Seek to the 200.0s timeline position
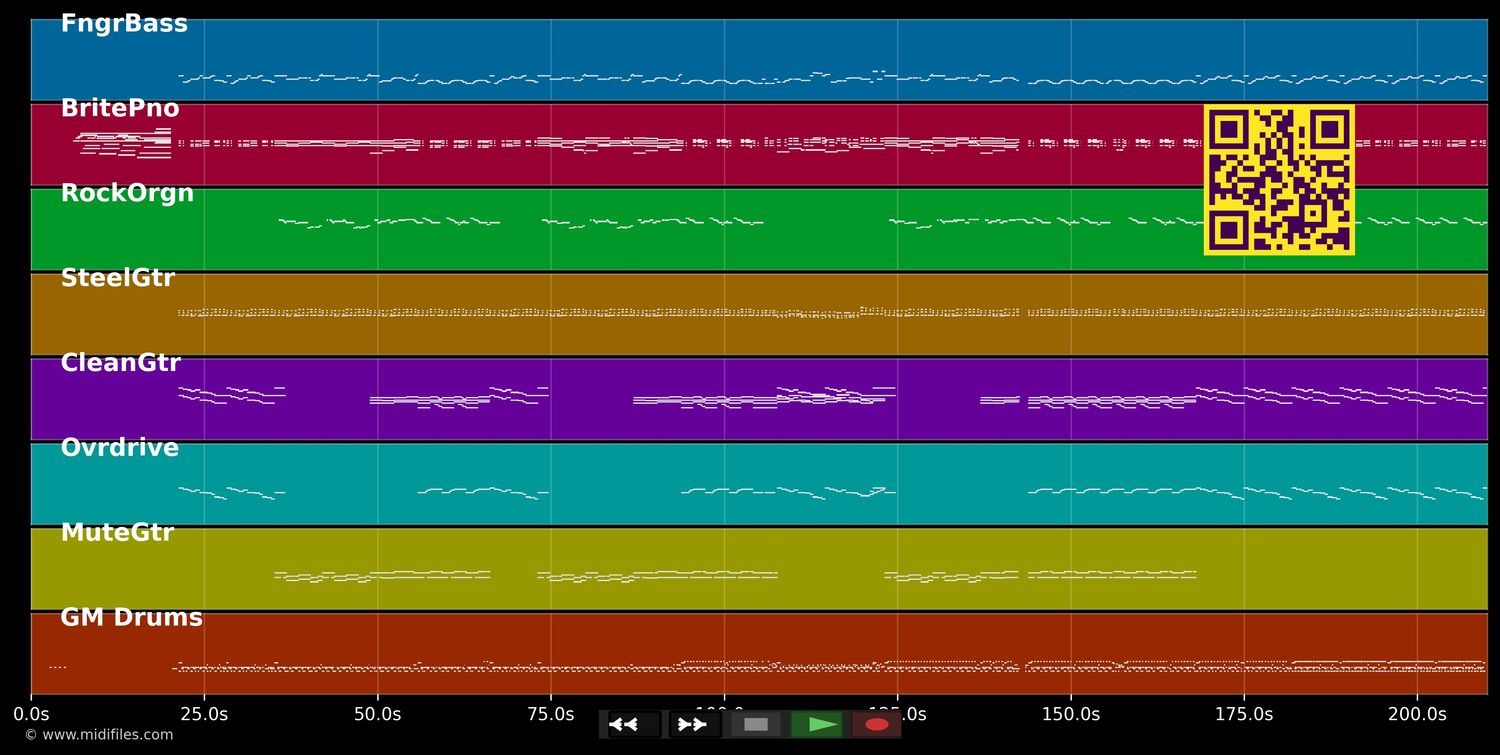 (x=1416, y=713)
